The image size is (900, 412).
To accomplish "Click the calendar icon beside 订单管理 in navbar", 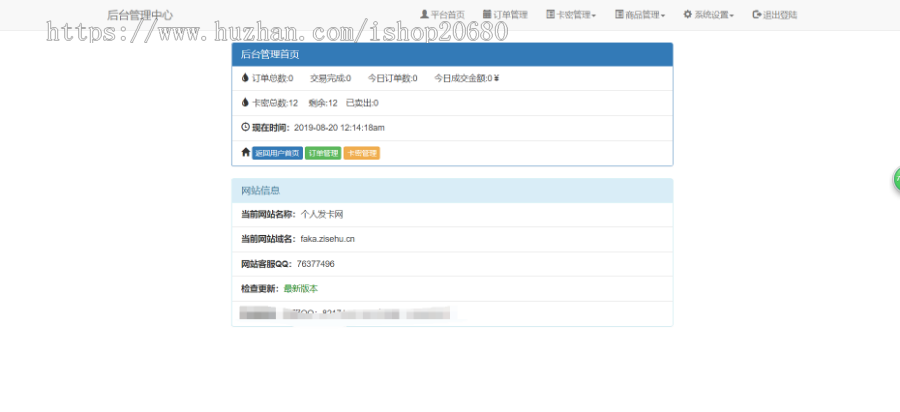I will tap(487, 15).
